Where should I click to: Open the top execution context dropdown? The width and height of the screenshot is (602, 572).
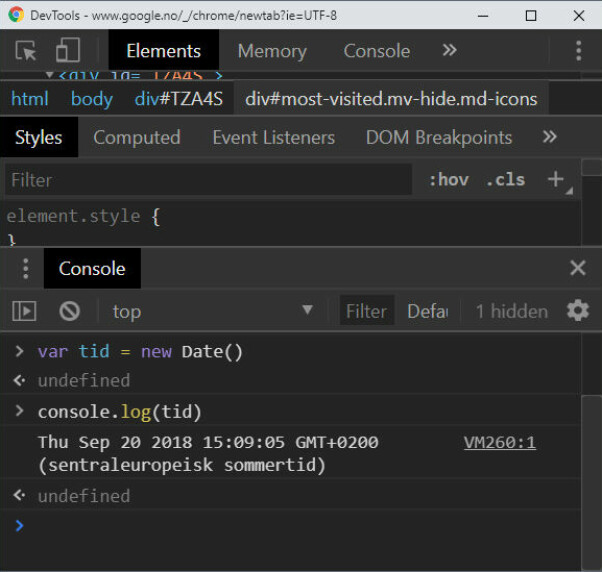(x=212, y=311)
